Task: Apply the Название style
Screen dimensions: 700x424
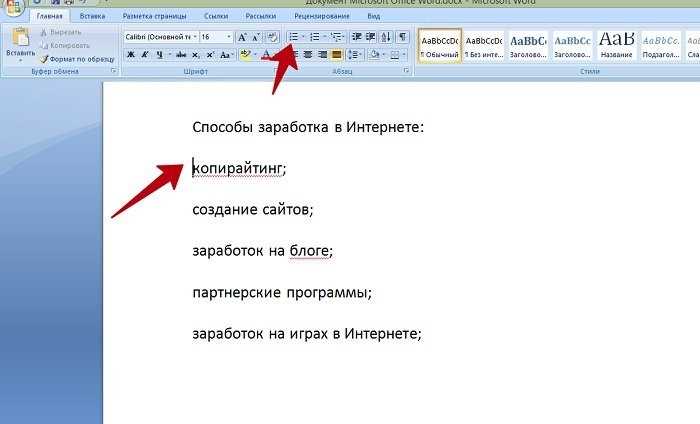Action: [x=617, y=46]
